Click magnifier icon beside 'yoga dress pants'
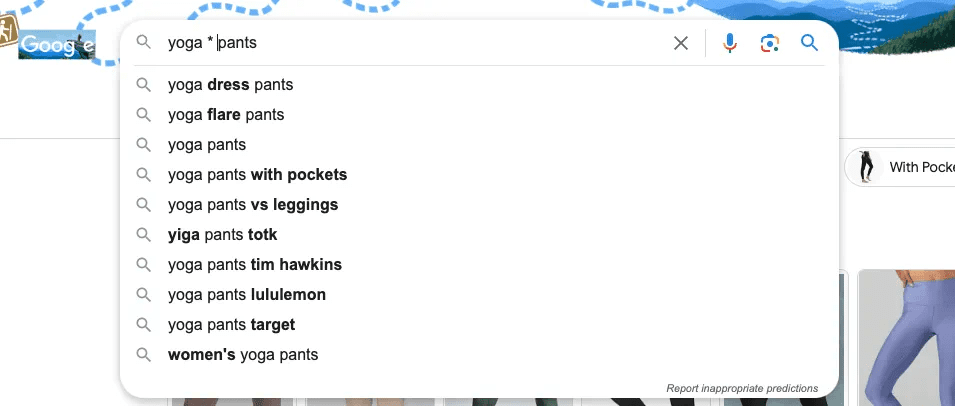Viewport: 955px width, 406px height. [x=144, y=85]
